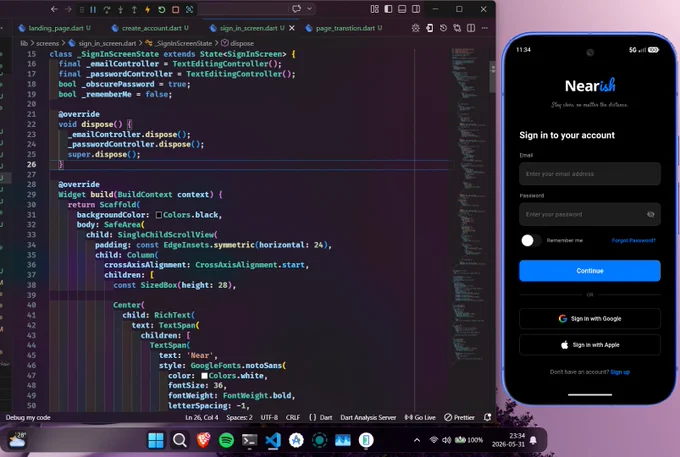Go forward with the navigation arrow
680x457 pixels.
pyautogui.click(x=68, y=9)
